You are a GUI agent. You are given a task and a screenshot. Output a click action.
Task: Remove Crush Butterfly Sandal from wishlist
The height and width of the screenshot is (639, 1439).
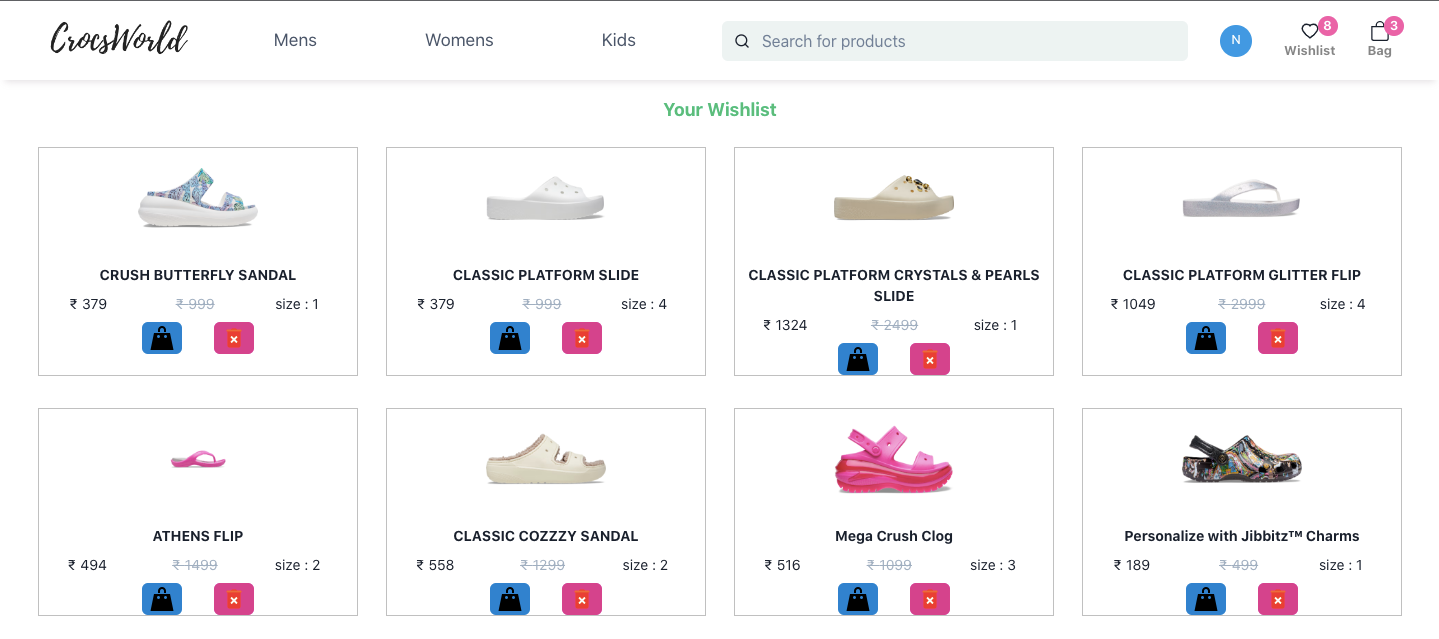pos(234,338)
